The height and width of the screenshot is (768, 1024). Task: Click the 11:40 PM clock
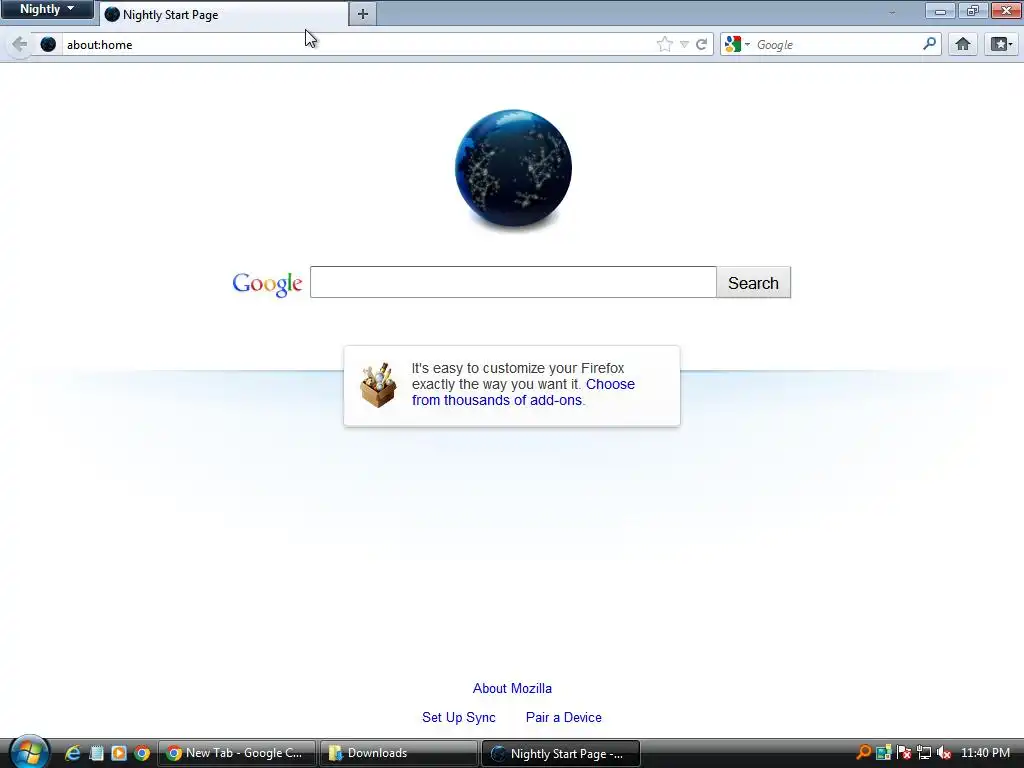click(985, 753)
